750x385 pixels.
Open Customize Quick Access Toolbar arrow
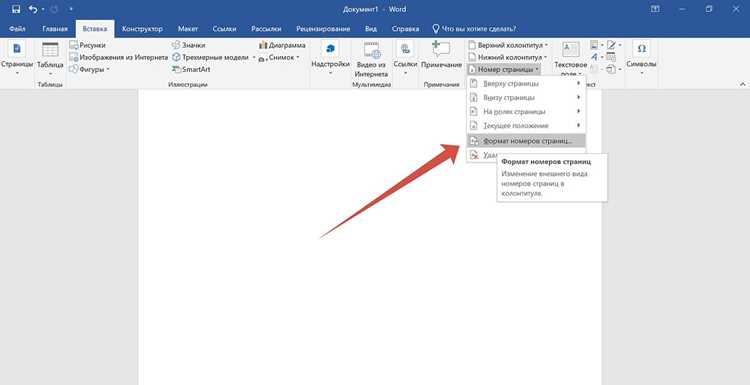click(71, 9)
